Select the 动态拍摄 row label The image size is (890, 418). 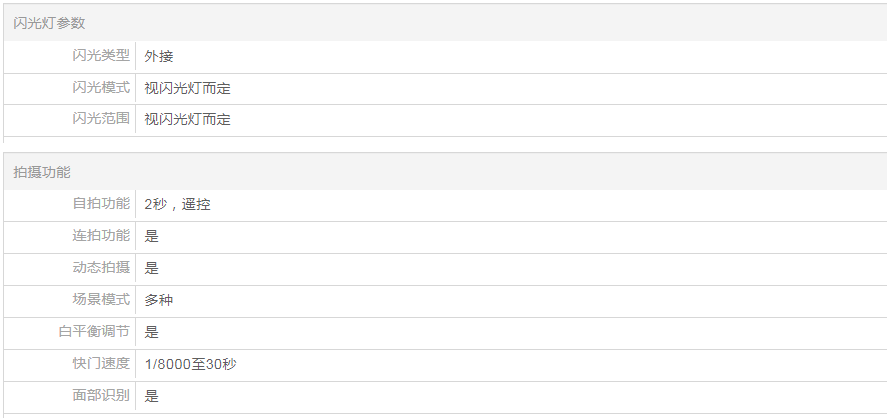click(x=101, y=268)
